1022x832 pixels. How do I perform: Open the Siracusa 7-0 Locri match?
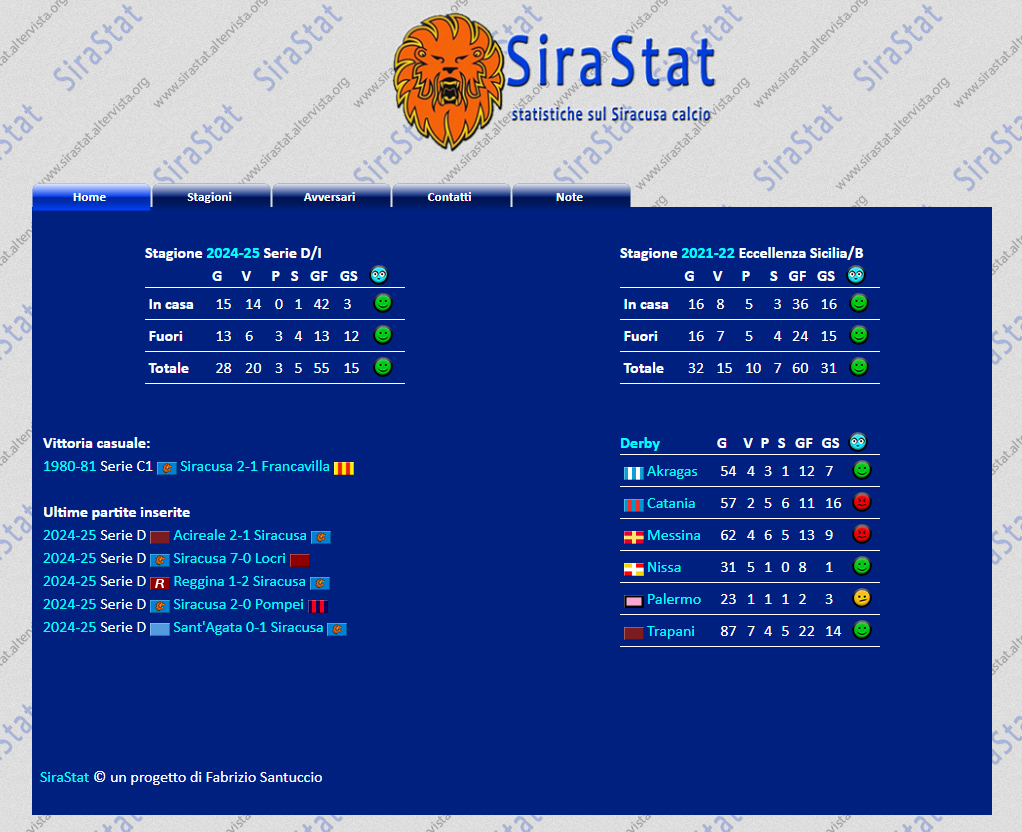click(229, 558)
